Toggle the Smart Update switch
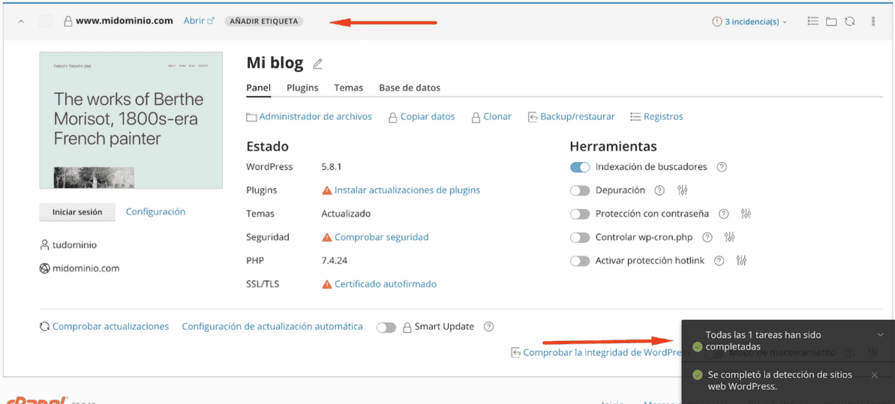This screenshot has width=895, height=404. point(386,327)
